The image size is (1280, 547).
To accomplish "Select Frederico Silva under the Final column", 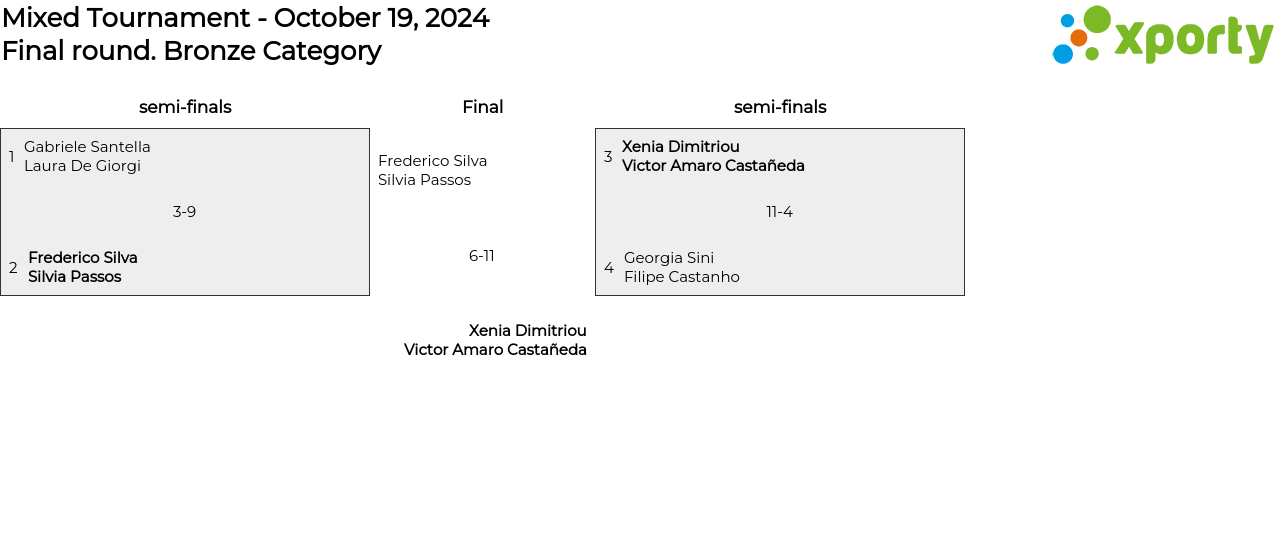I will tap(432, 161).
